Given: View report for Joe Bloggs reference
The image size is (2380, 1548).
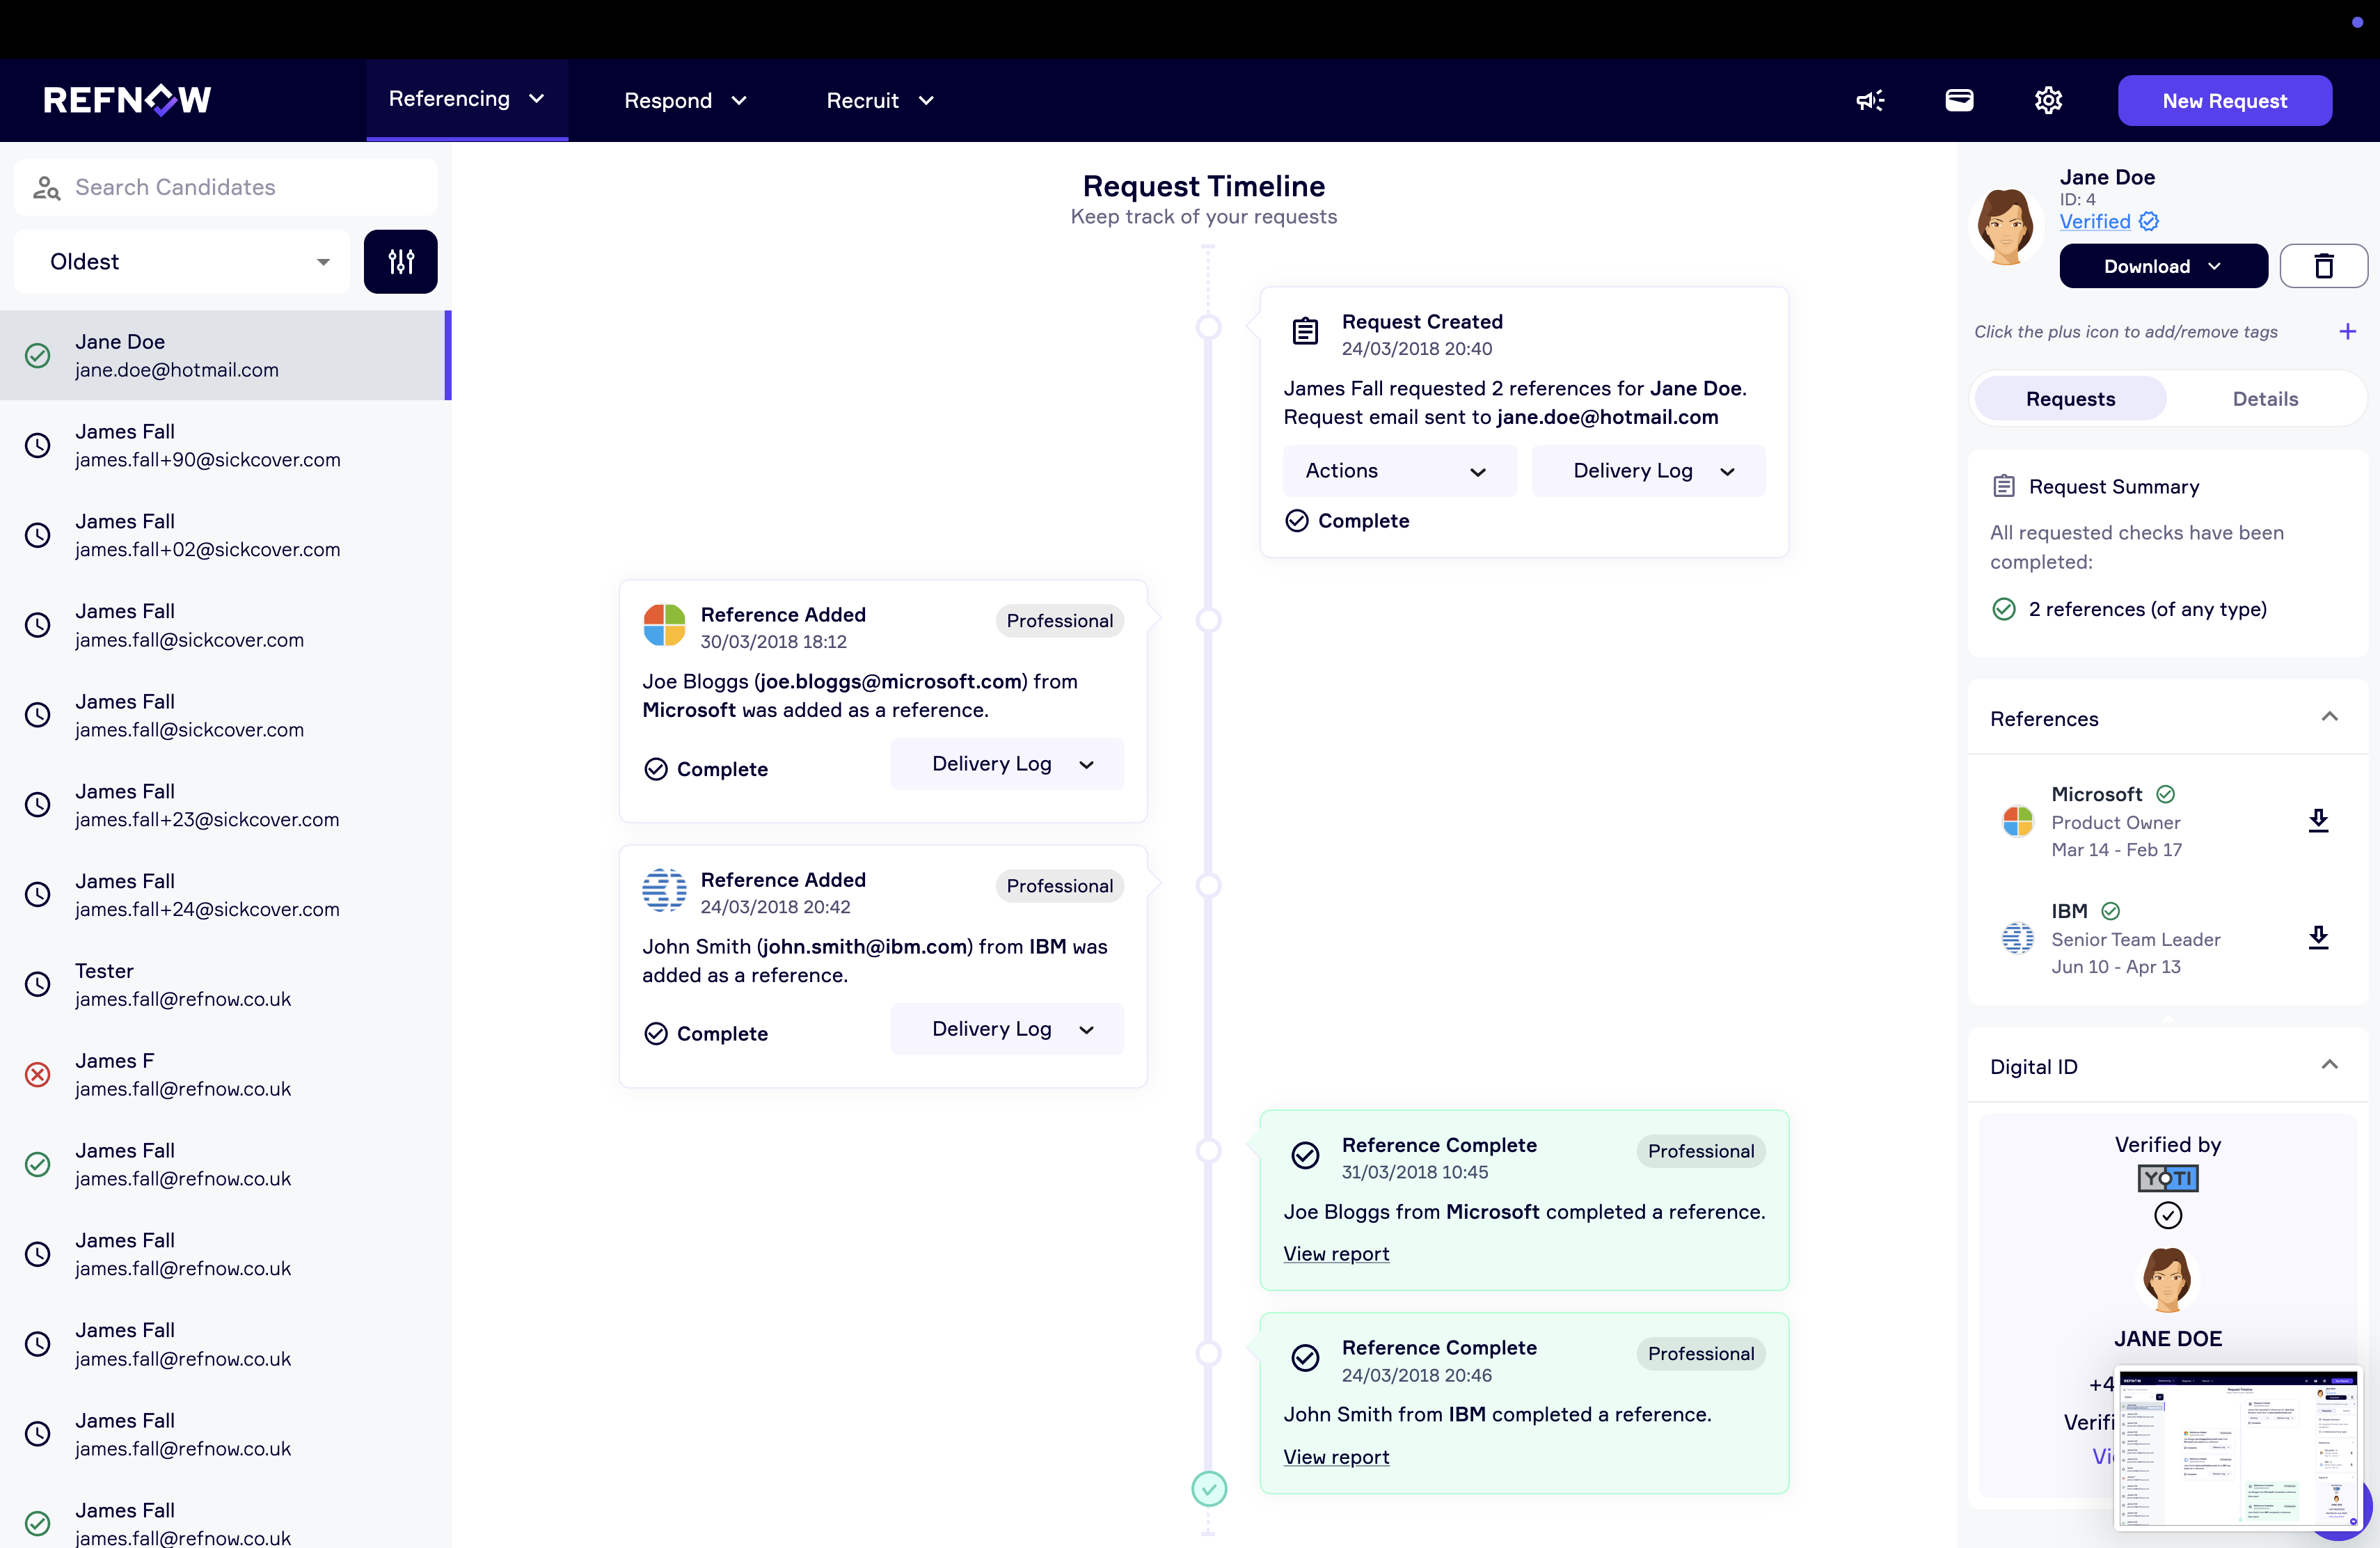Looking at the screenshot, I should point(1336,1254).
